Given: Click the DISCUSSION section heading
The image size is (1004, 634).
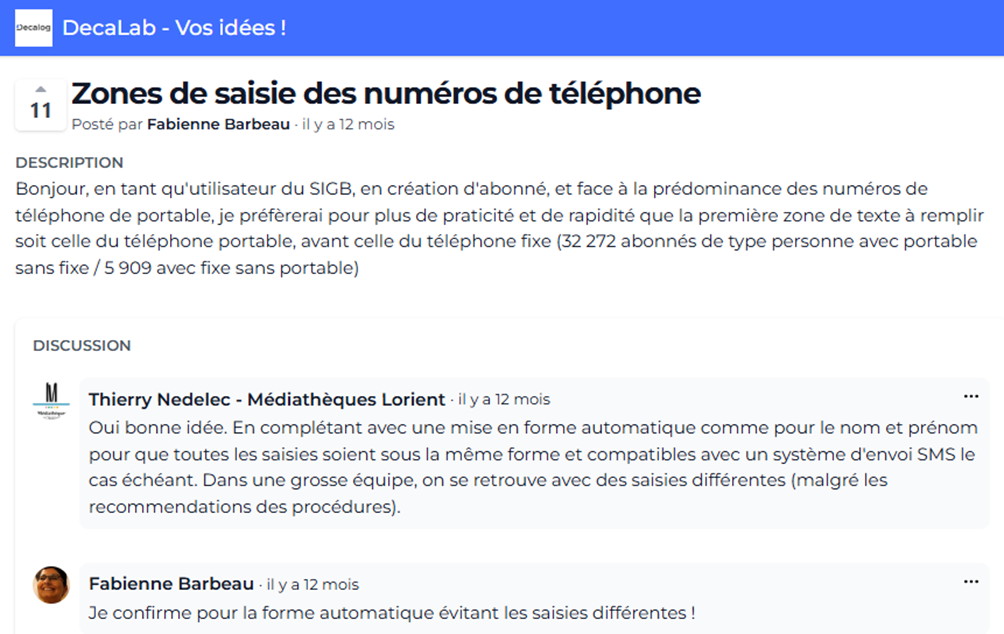Looking at the screenshot, I should (82, 346).
